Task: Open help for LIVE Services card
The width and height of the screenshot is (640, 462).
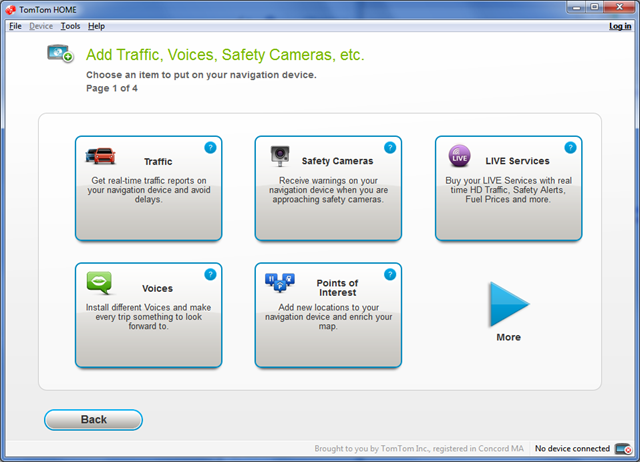Action: click(x=570, y=148)
